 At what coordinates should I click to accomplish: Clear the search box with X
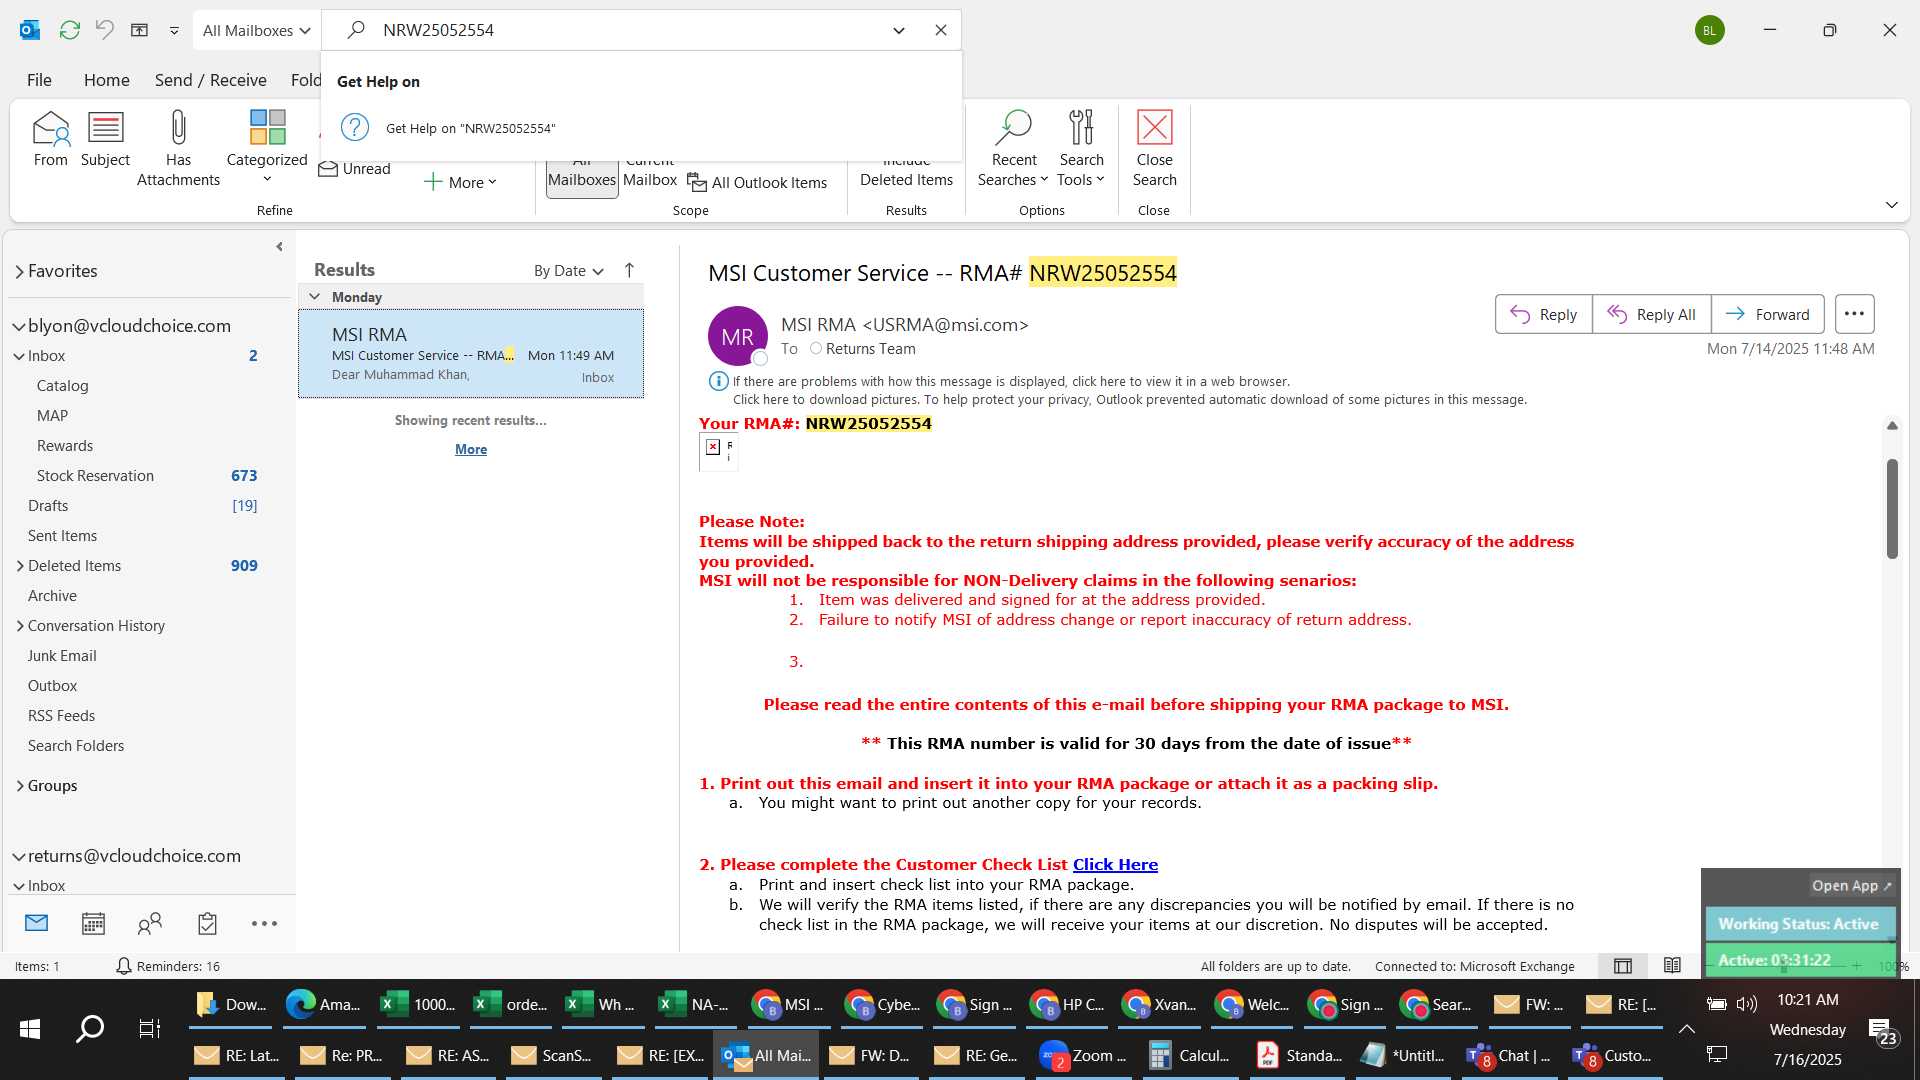941,30
